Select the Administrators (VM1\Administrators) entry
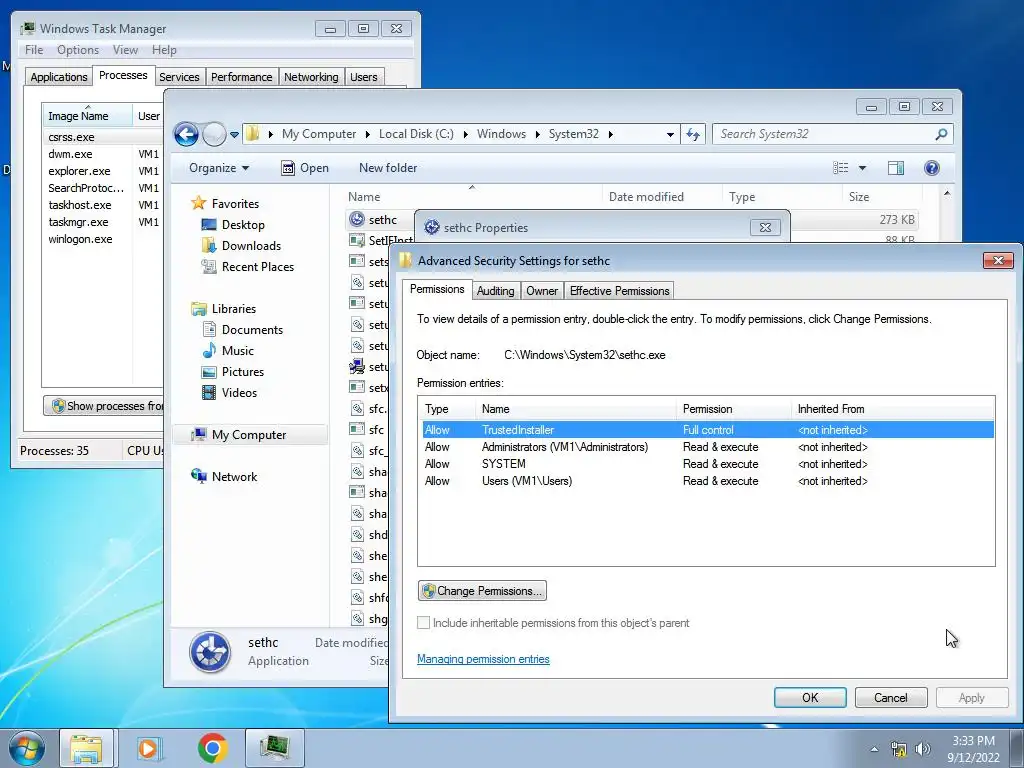Image resolution: width=1024 pixels, height=768 pixels. (x=707, y=447)
